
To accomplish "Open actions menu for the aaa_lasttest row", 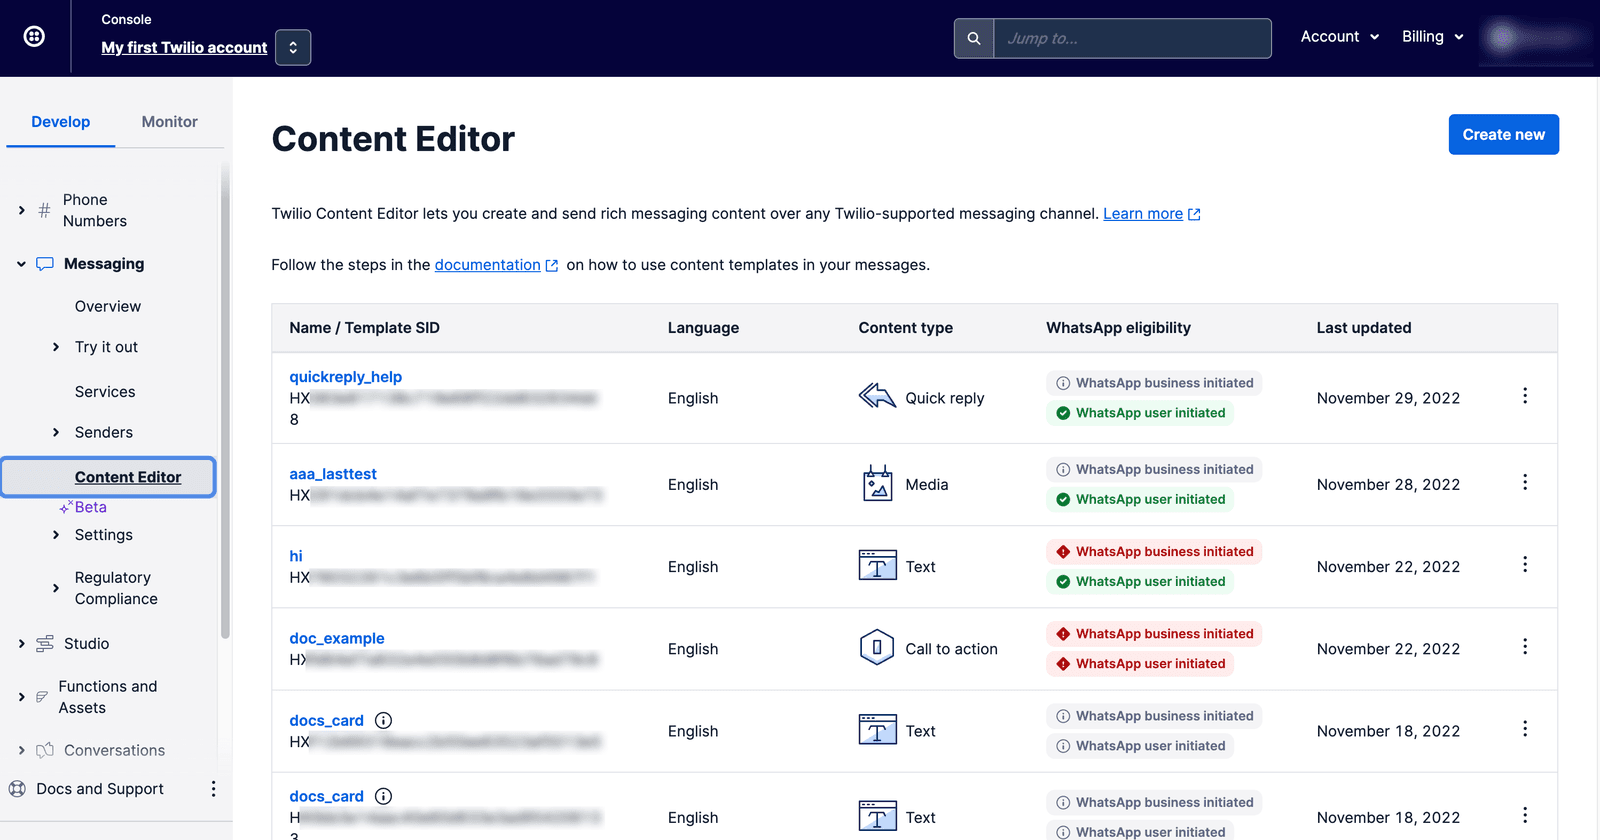I will [1524, 483].
